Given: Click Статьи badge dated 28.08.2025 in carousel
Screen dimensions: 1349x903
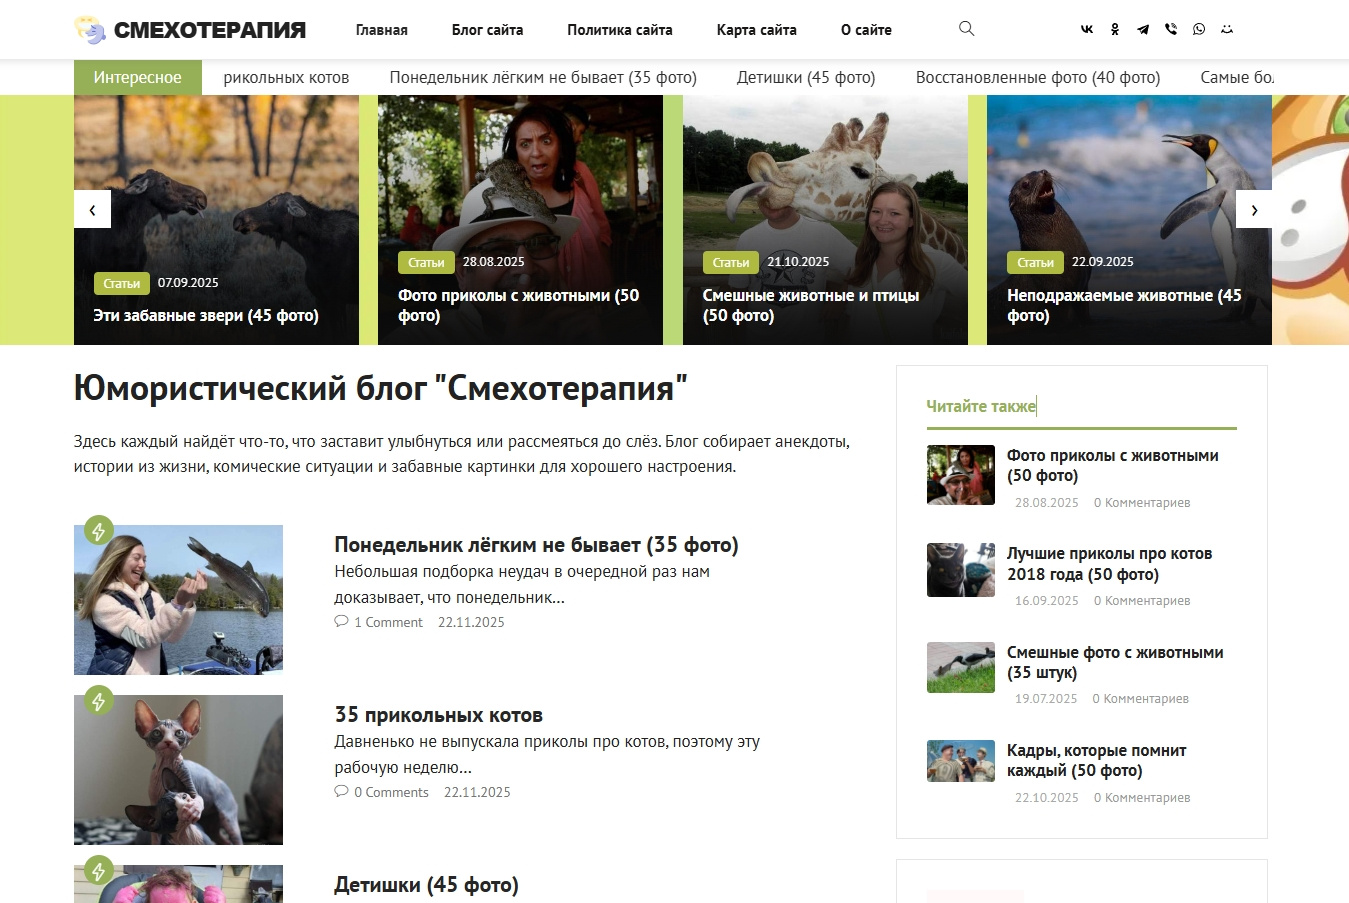Looking at the screenshot, I should point(426,262).
